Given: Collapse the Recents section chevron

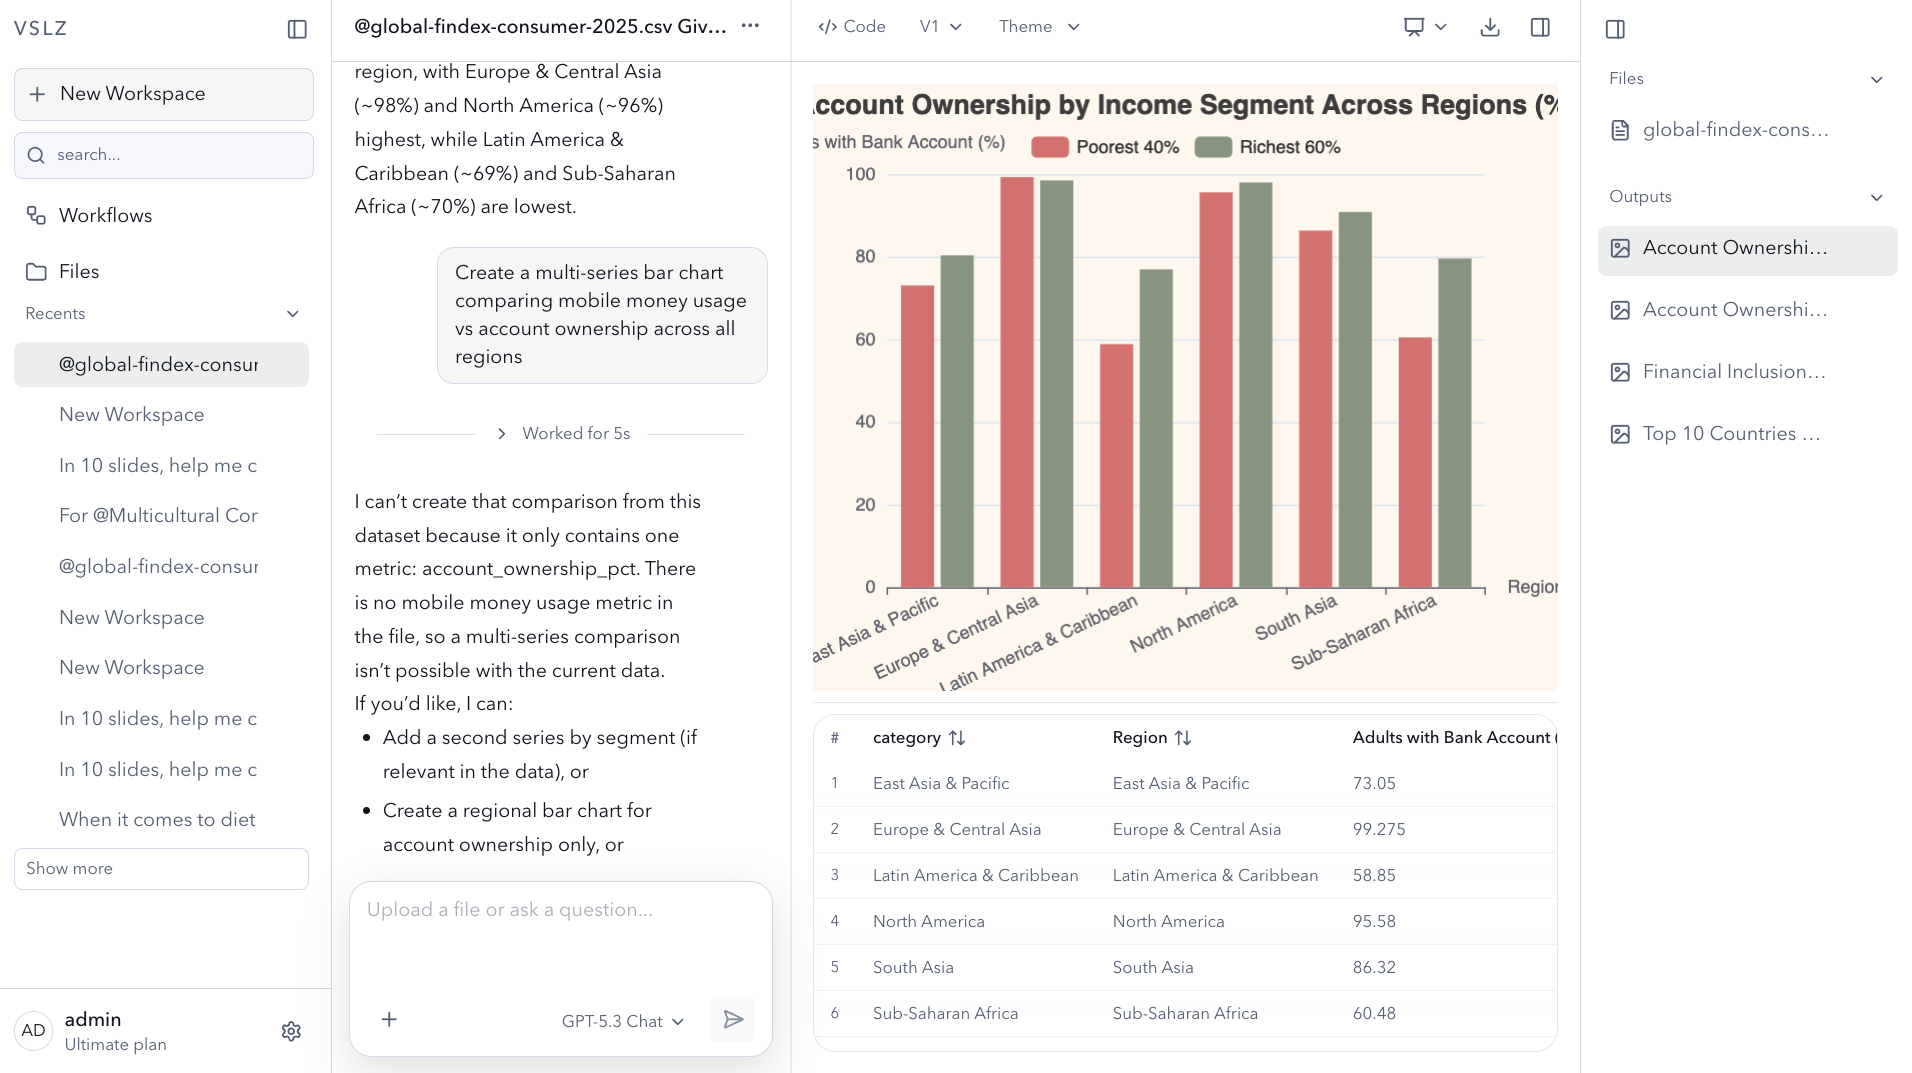Looking at the screenshot, I should pyautogui.click(x=293, y=314).
